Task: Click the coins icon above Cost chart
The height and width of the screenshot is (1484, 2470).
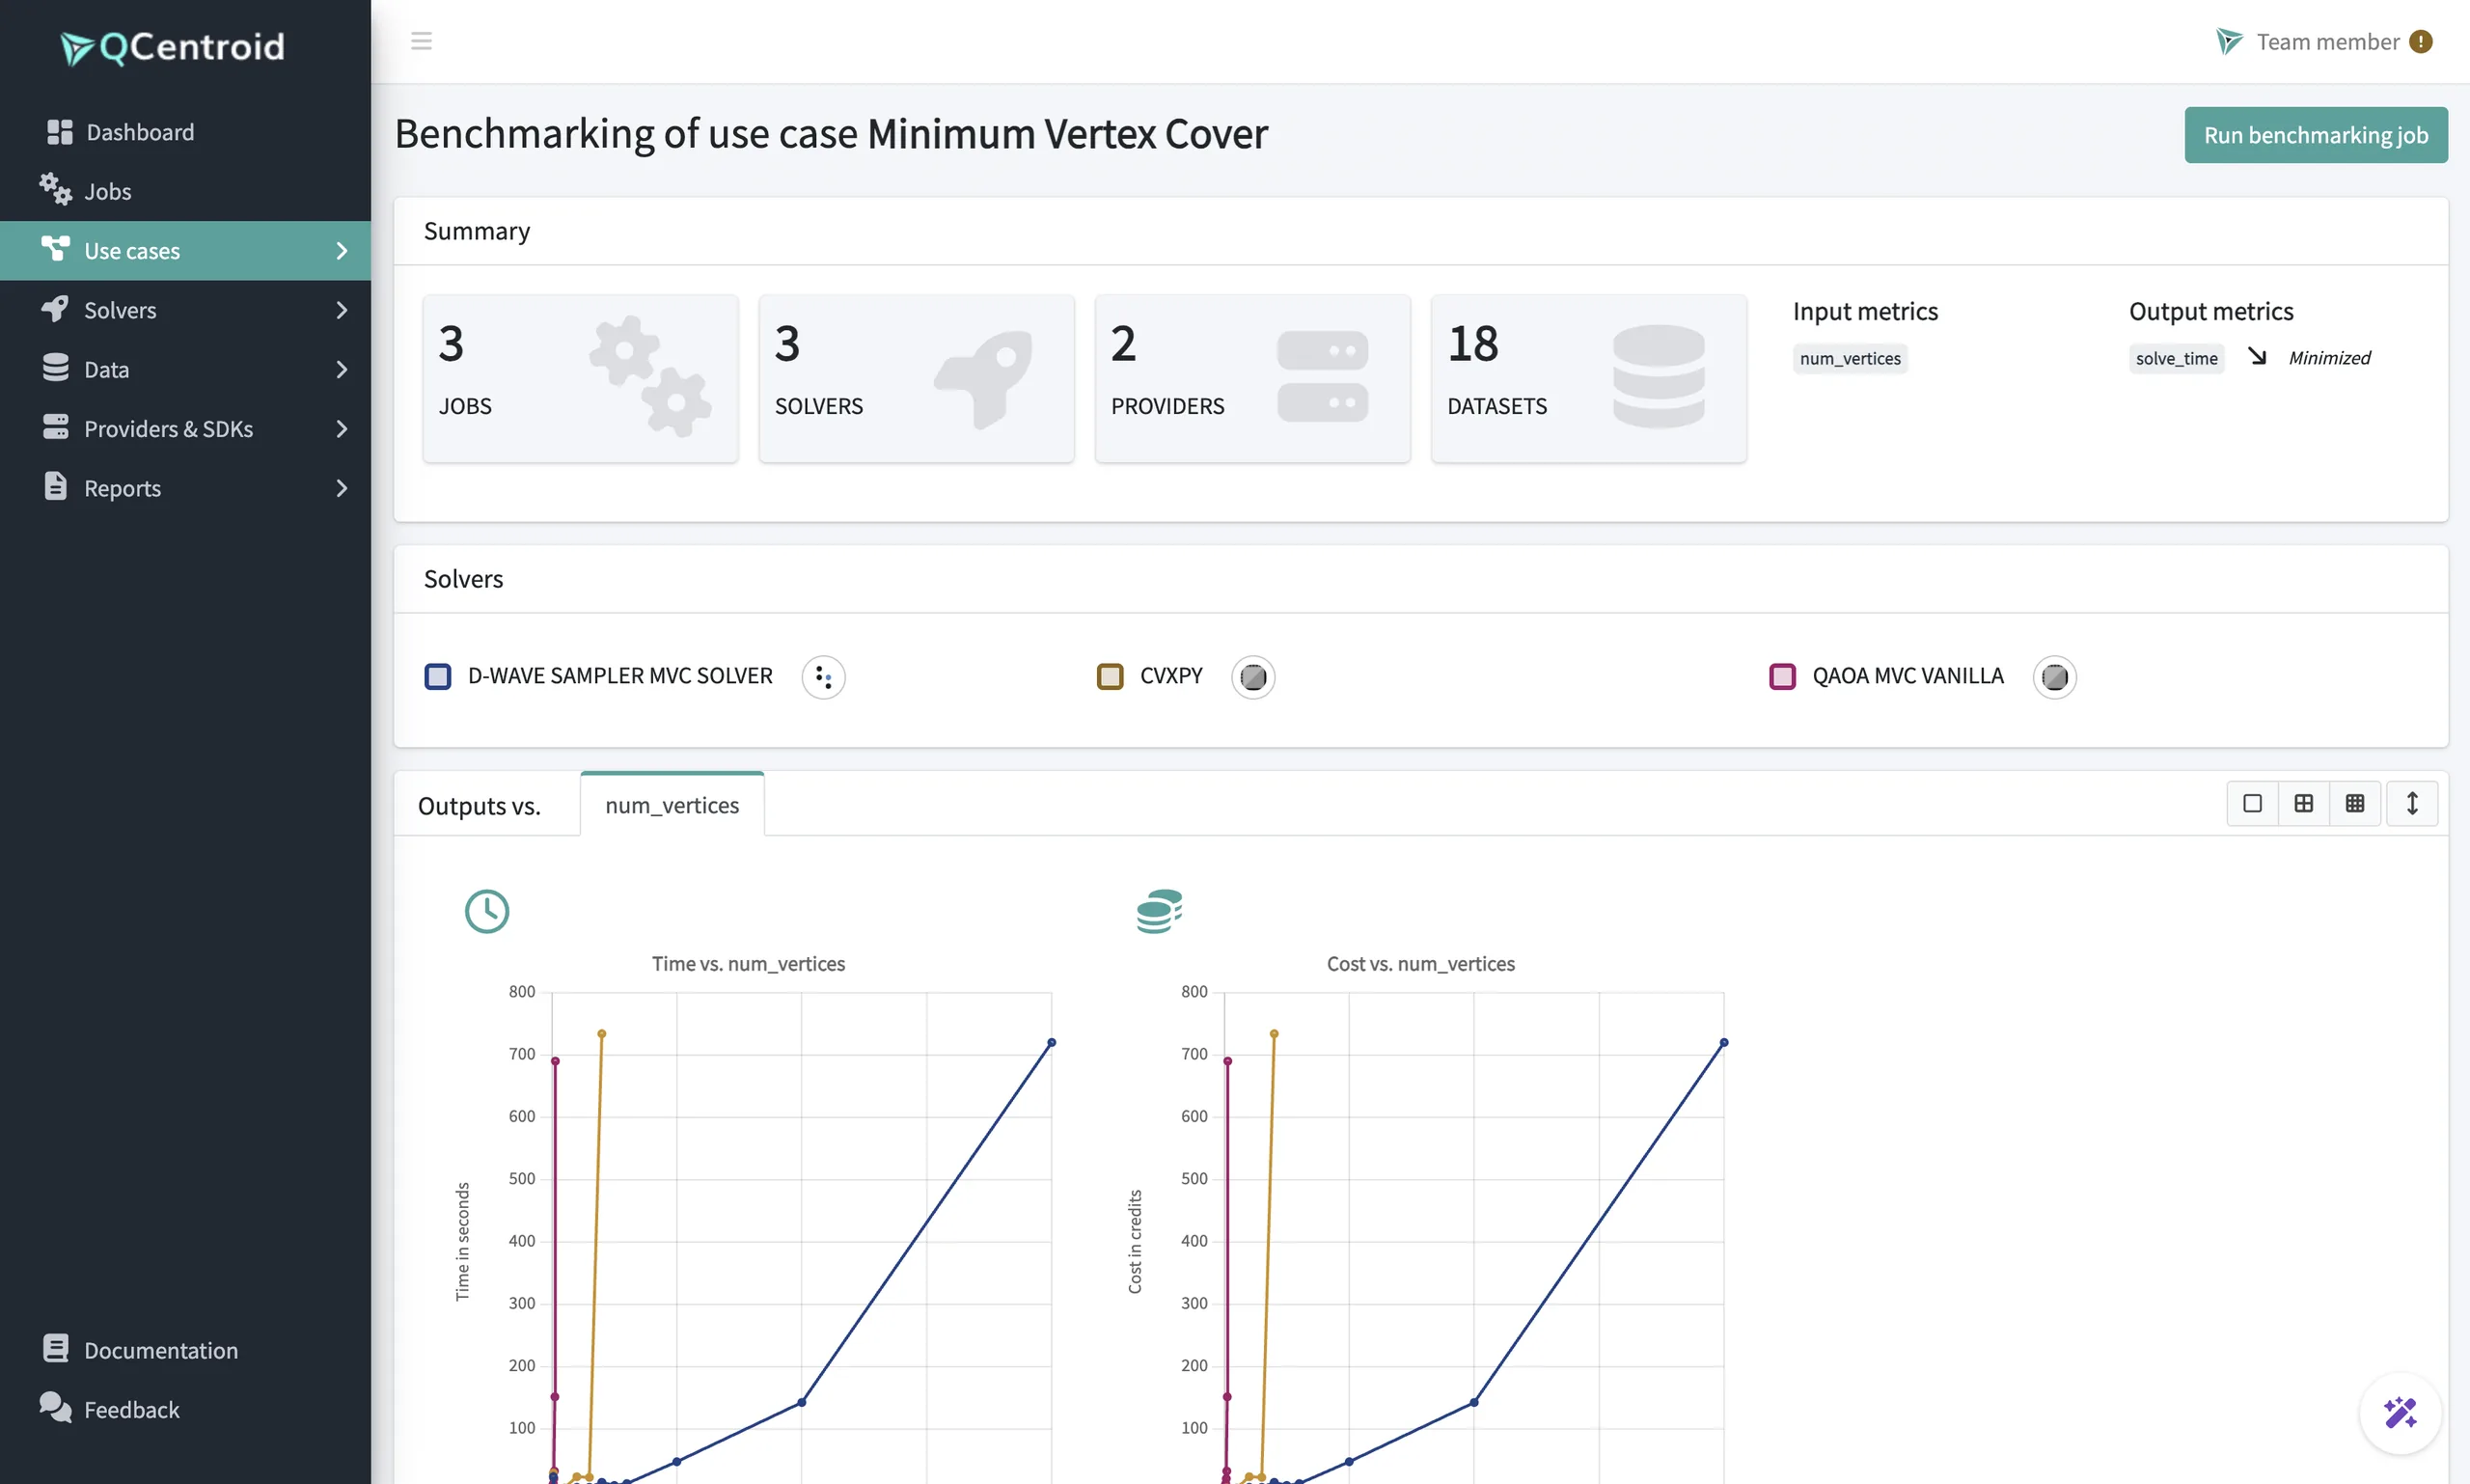Action: click(1159, 911)
